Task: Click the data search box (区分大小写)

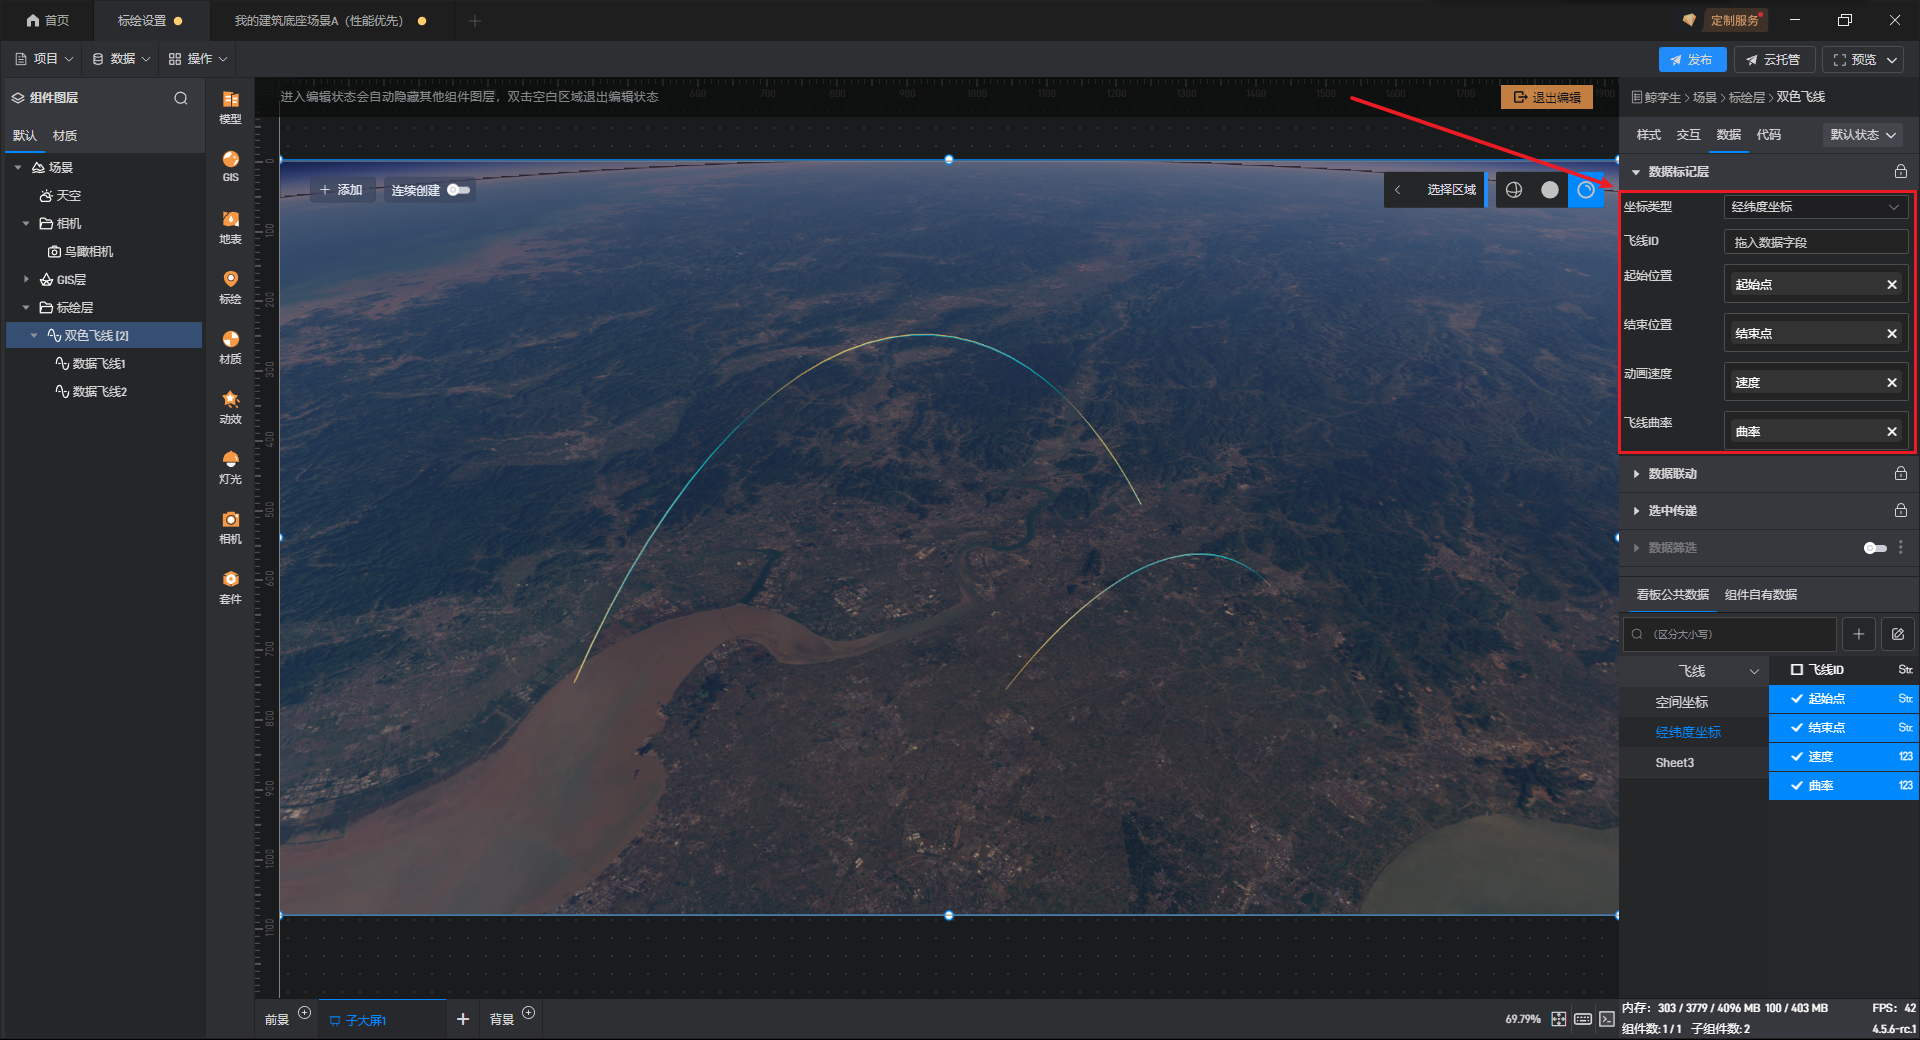Action: (x=1729, y=634)
